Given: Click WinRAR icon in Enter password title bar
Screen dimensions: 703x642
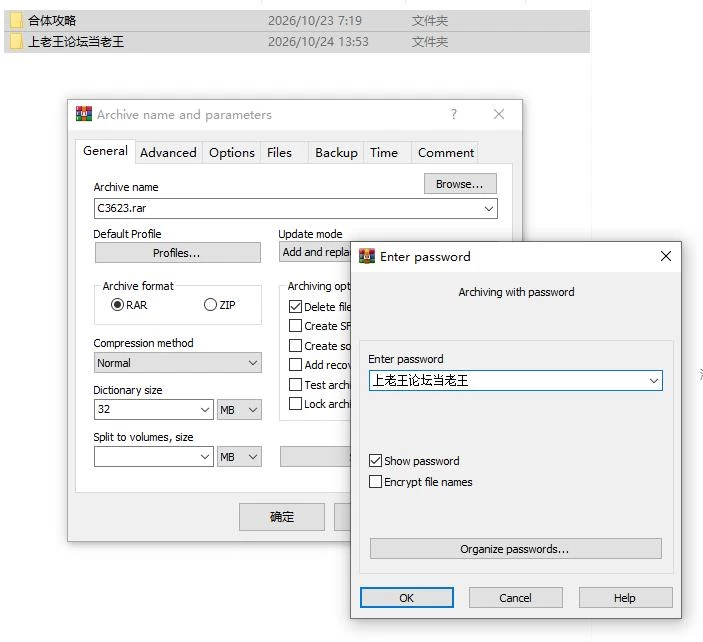Looking at the screenshot, I should (x=367, y=256).
